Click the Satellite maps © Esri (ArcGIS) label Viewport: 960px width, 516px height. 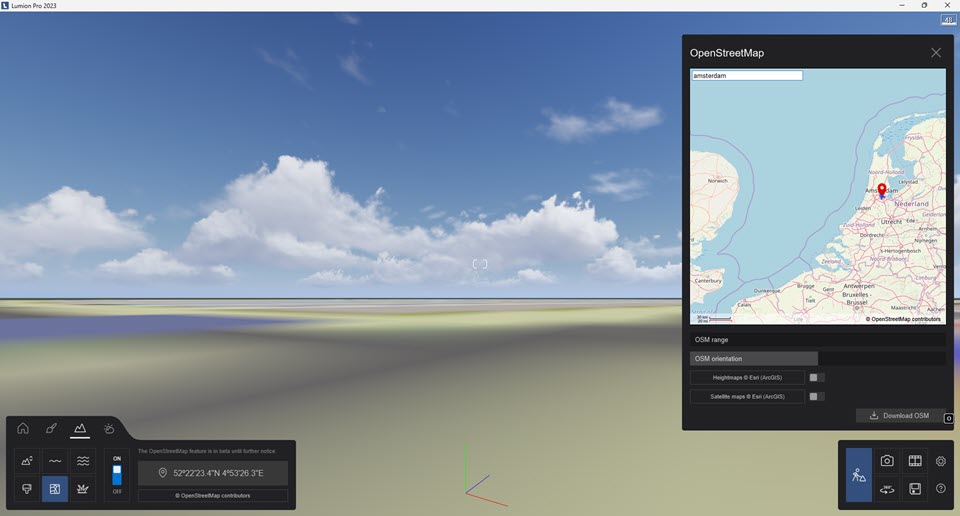coord(747,397)
